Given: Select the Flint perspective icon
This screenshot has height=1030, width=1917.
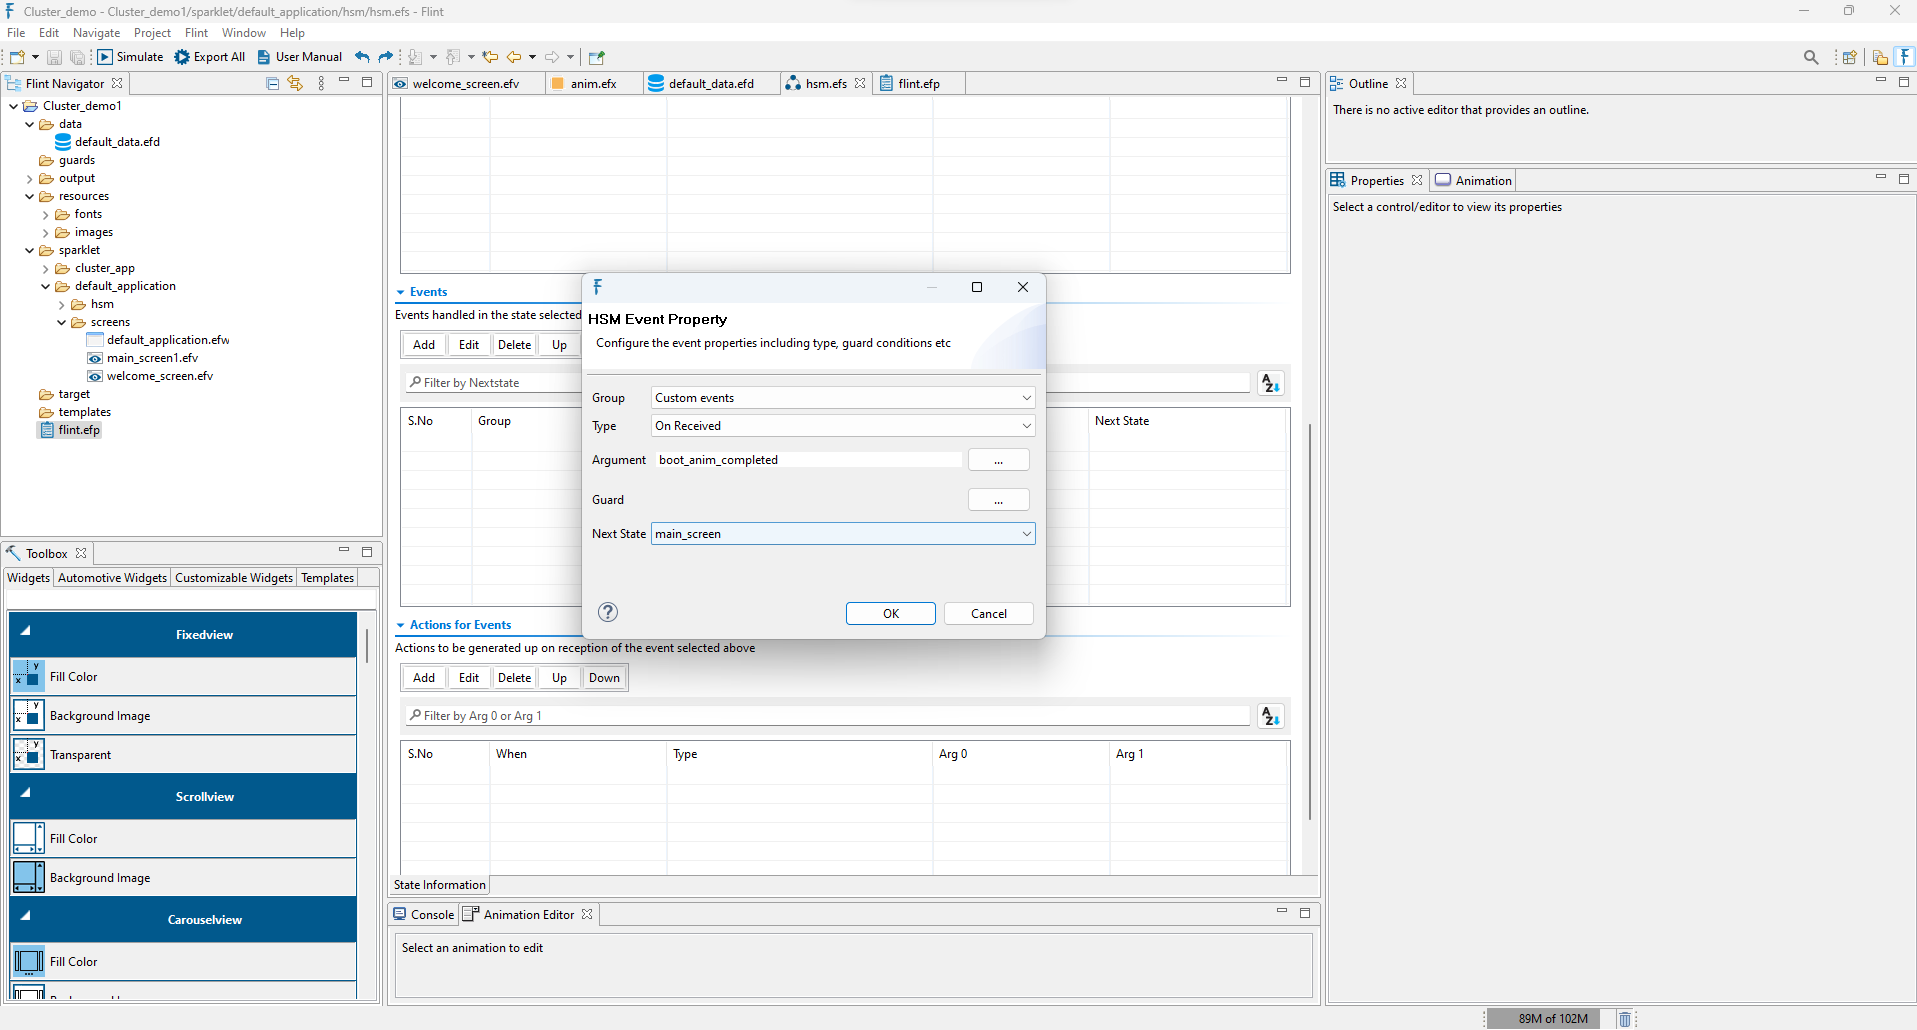Looking at the screenshot, I should [x=1905, y=57].
